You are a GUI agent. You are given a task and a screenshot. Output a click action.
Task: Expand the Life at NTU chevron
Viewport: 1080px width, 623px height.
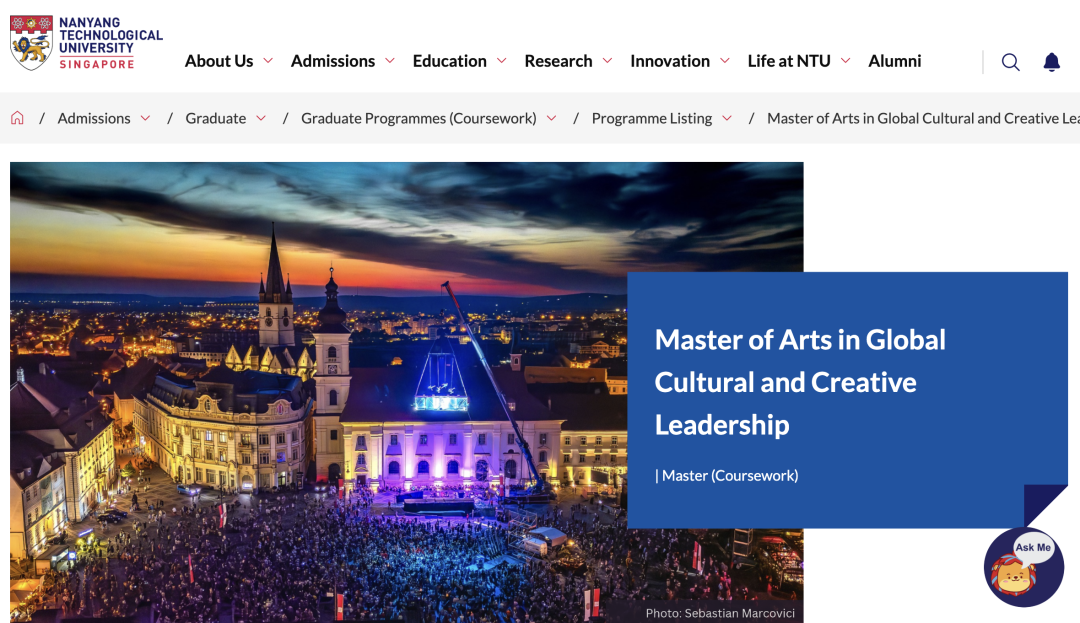tap(846, 61)
